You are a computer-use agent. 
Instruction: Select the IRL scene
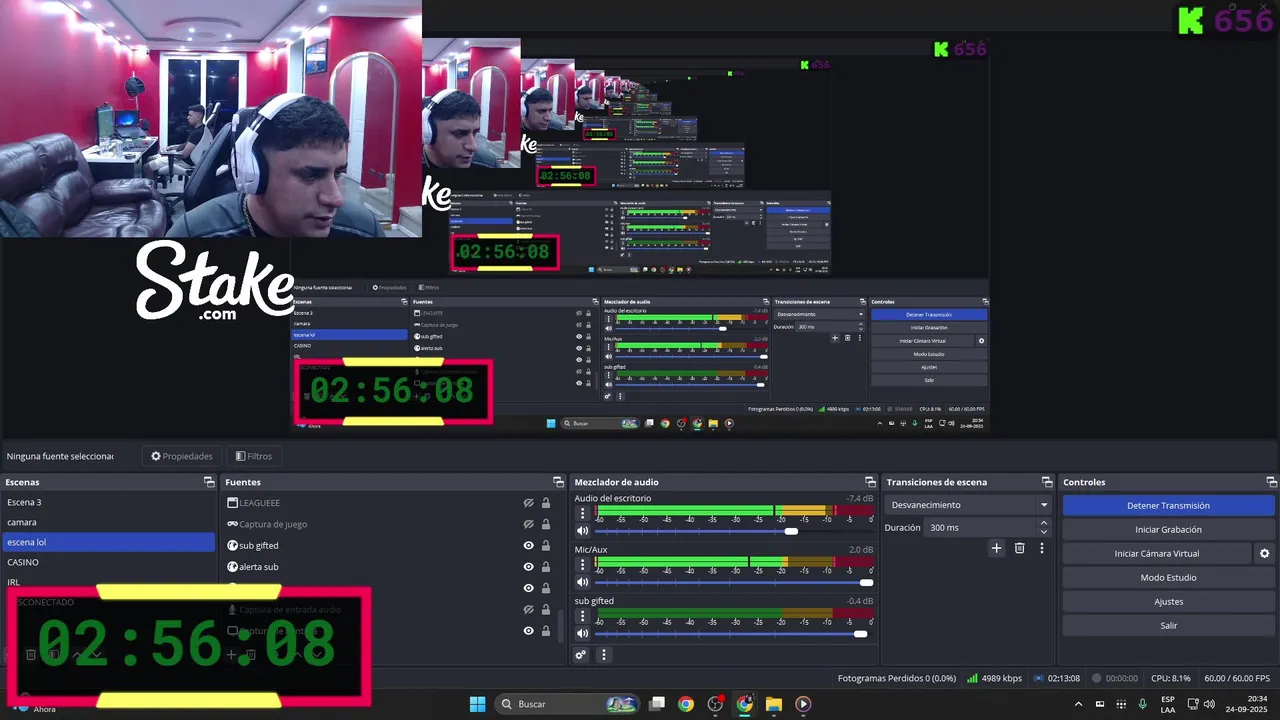point(108,582)
